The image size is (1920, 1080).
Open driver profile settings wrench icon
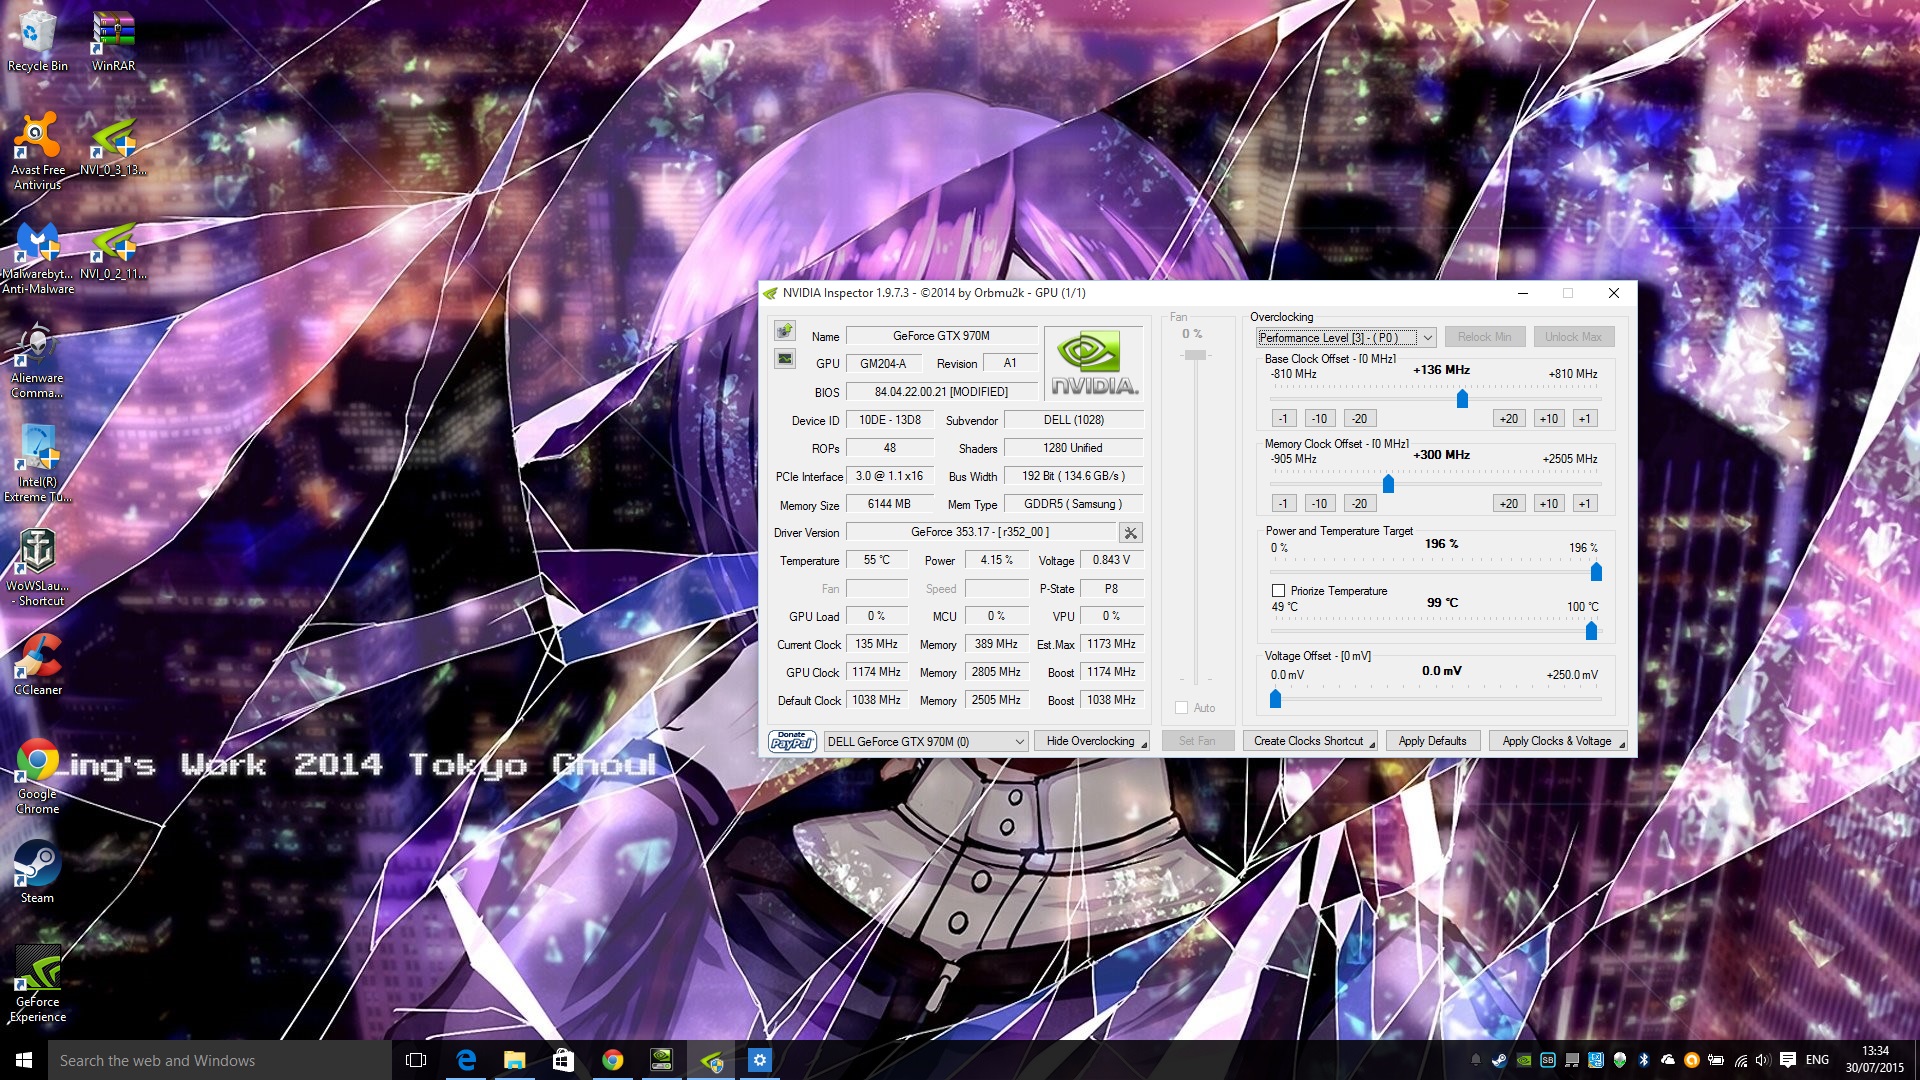(1130, 533)
